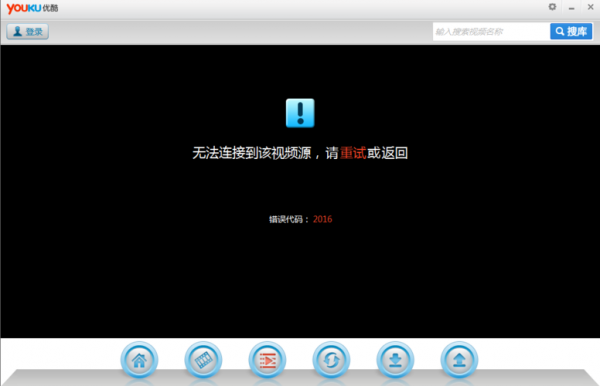This screenshot has height=386, width=600.
Task: Click the circular refresh/convert icon
Action: click(x=331, y=360)
